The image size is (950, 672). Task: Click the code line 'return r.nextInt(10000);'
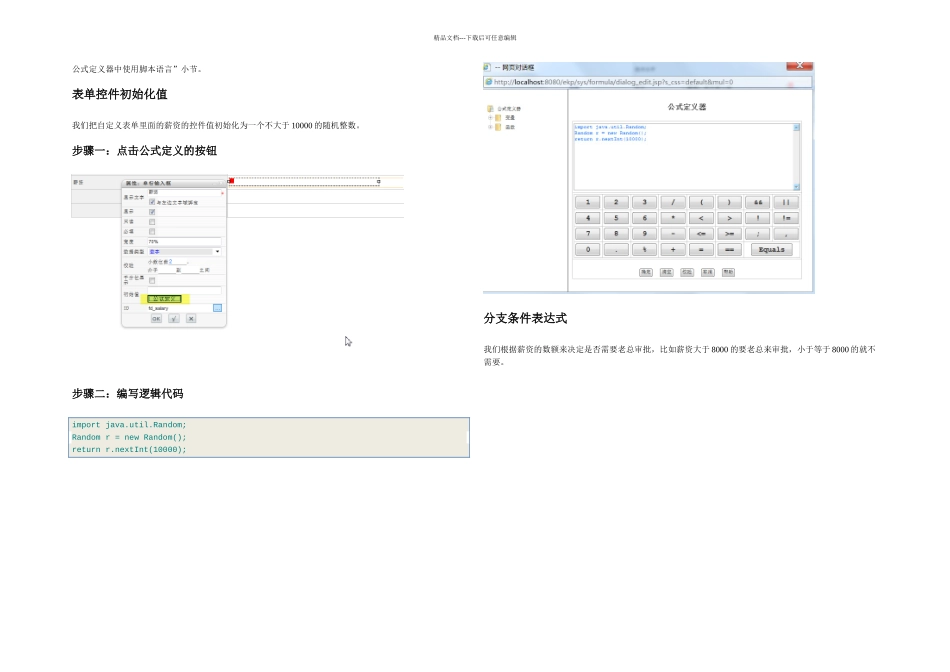(129, 450)
